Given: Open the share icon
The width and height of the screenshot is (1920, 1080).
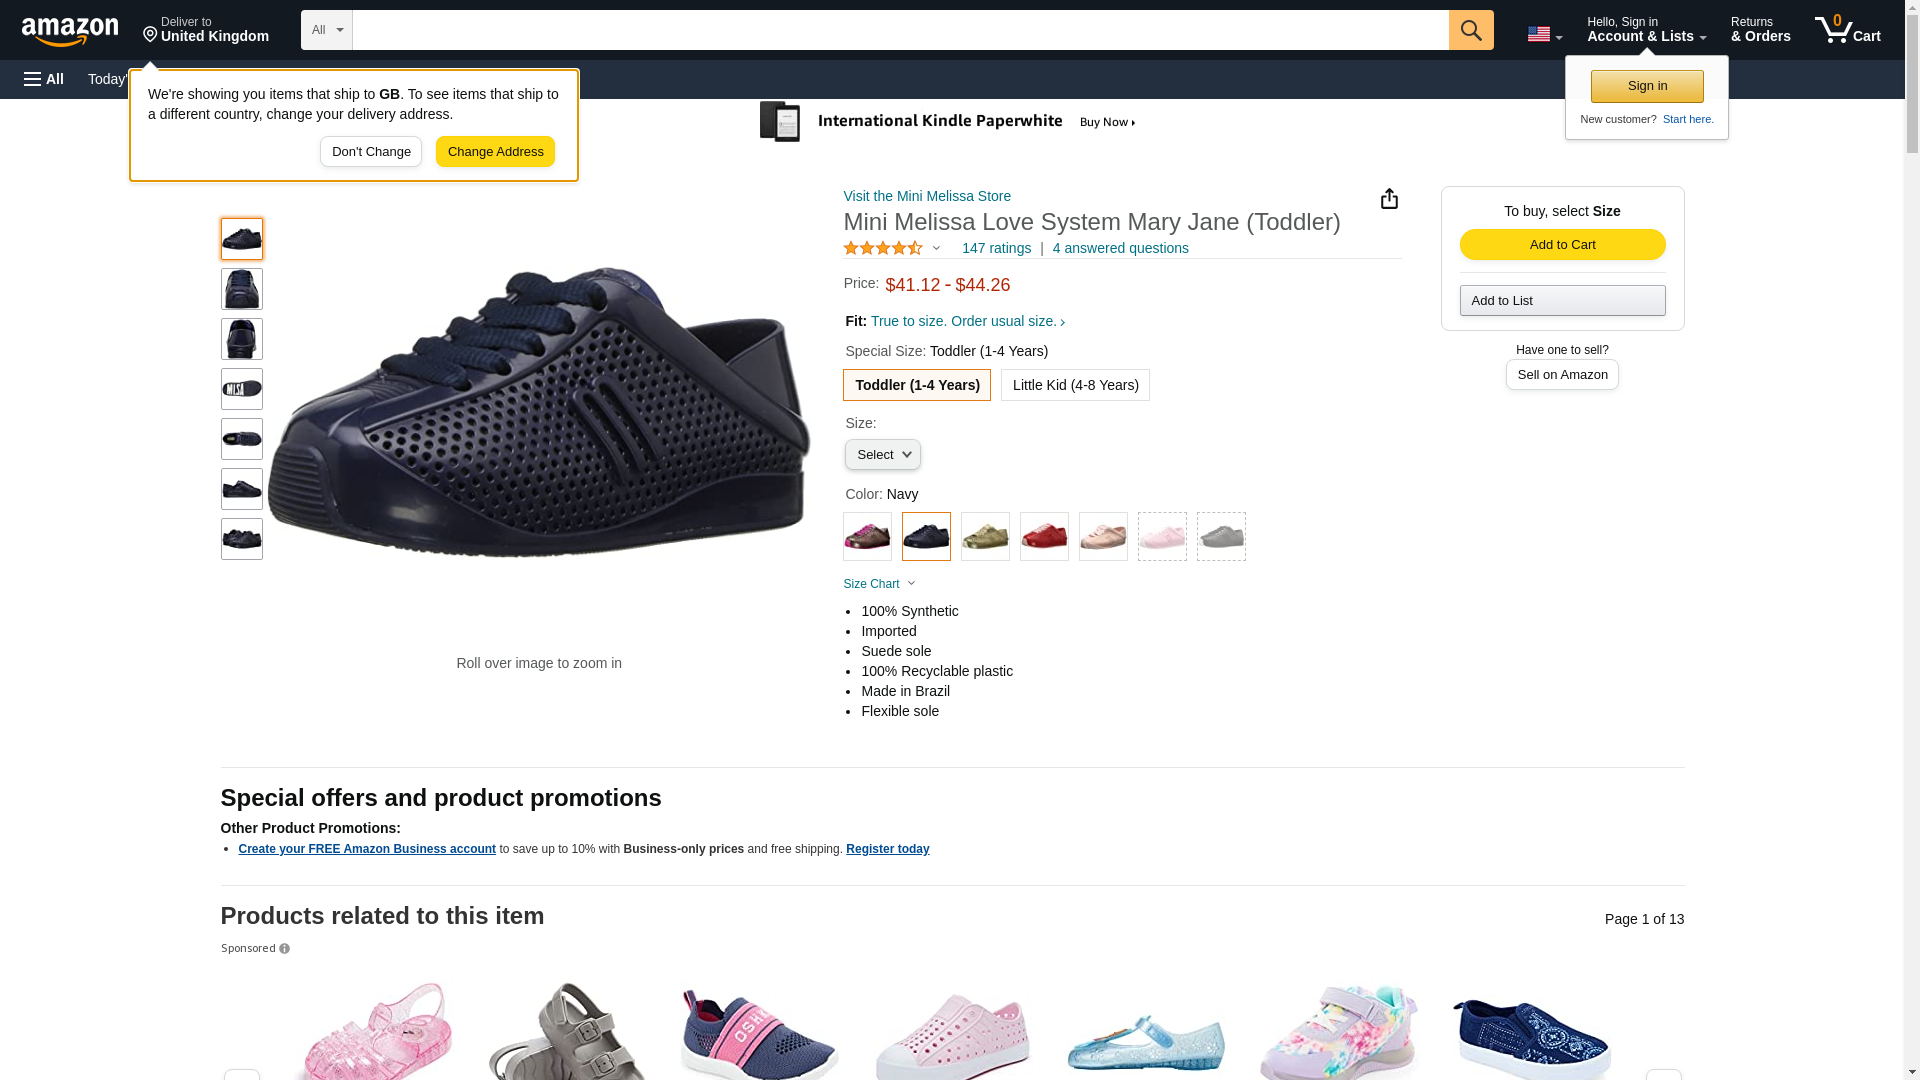Looking at the screenshot, I should point(1389,199).
